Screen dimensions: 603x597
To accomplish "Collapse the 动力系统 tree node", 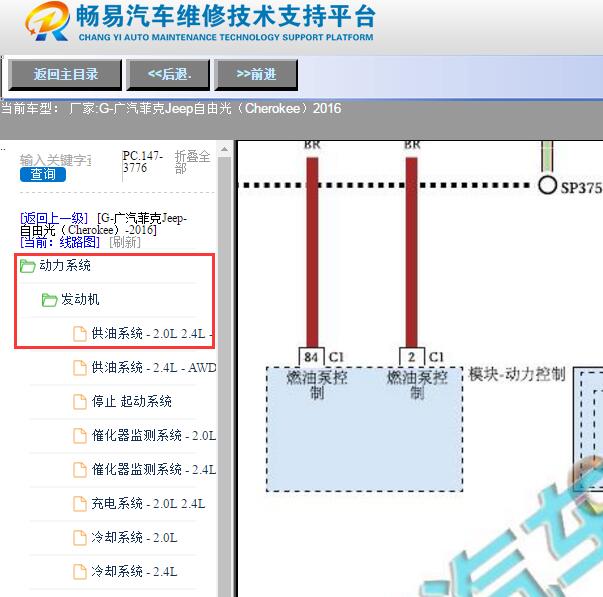I will click(x=65, y=265).
